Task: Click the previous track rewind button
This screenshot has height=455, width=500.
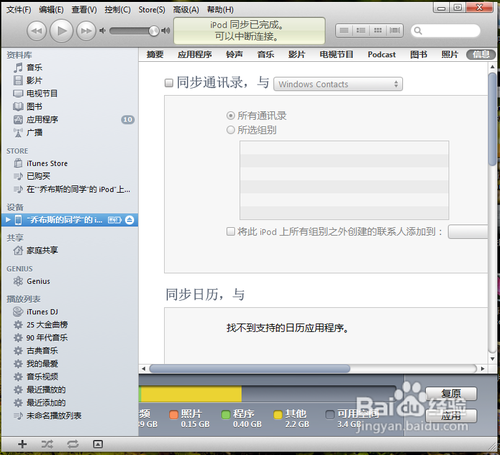Action: 36,31
